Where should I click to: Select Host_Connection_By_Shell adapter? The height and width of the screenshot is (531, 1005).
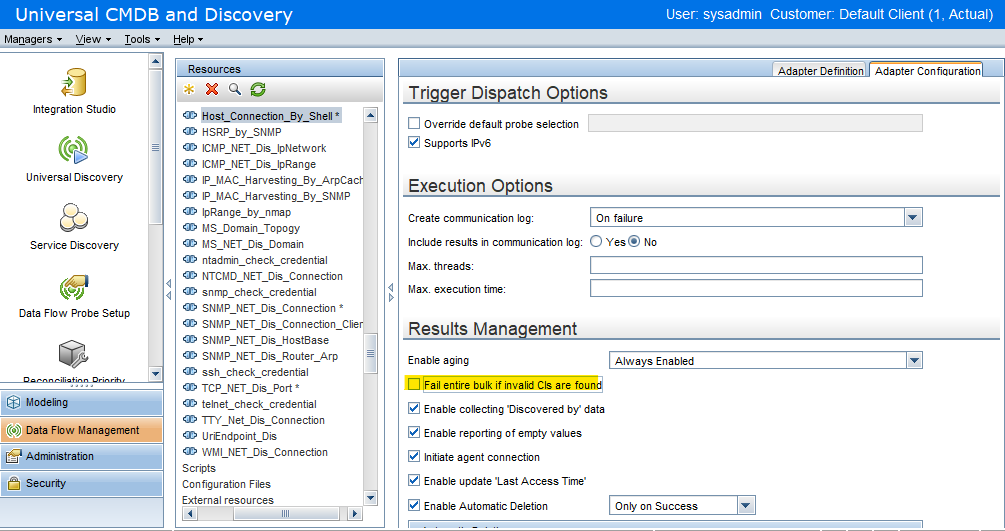[x=270, y=116]
